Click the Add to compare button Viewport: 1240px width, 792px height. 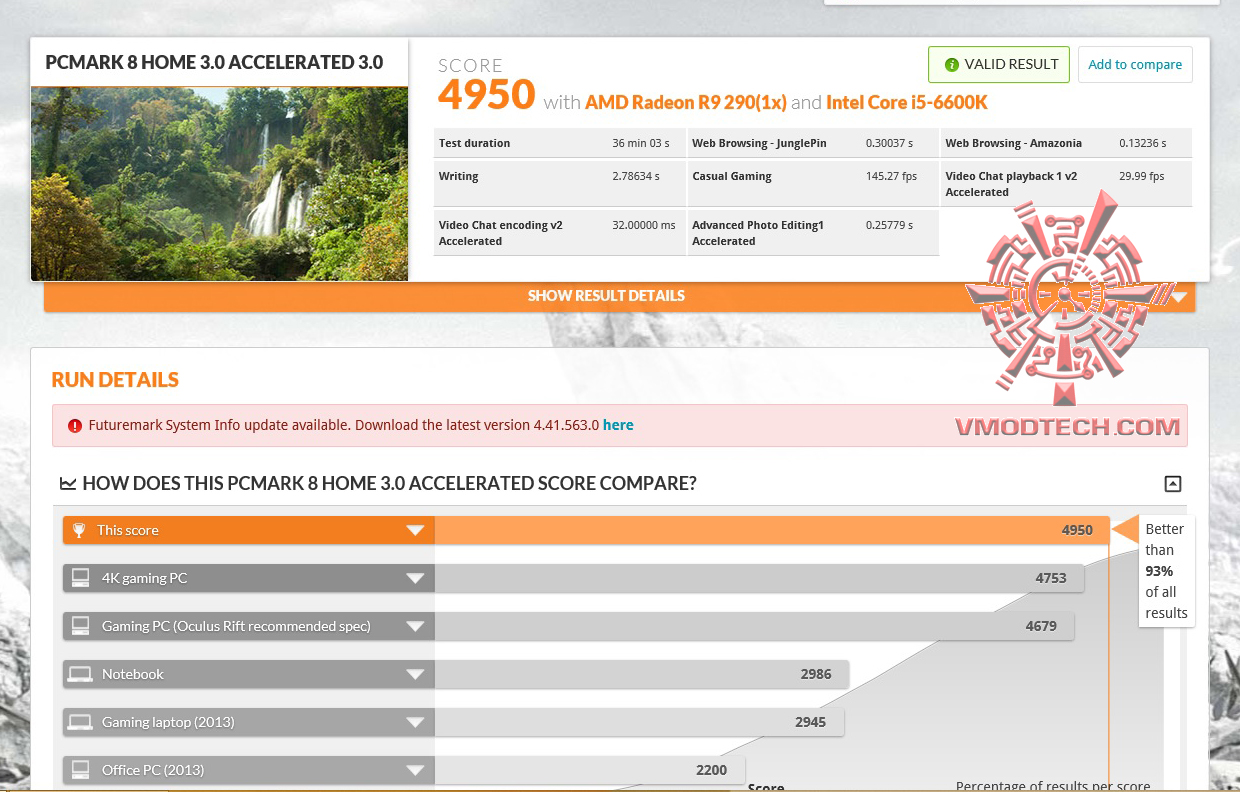click(1135, 65)
